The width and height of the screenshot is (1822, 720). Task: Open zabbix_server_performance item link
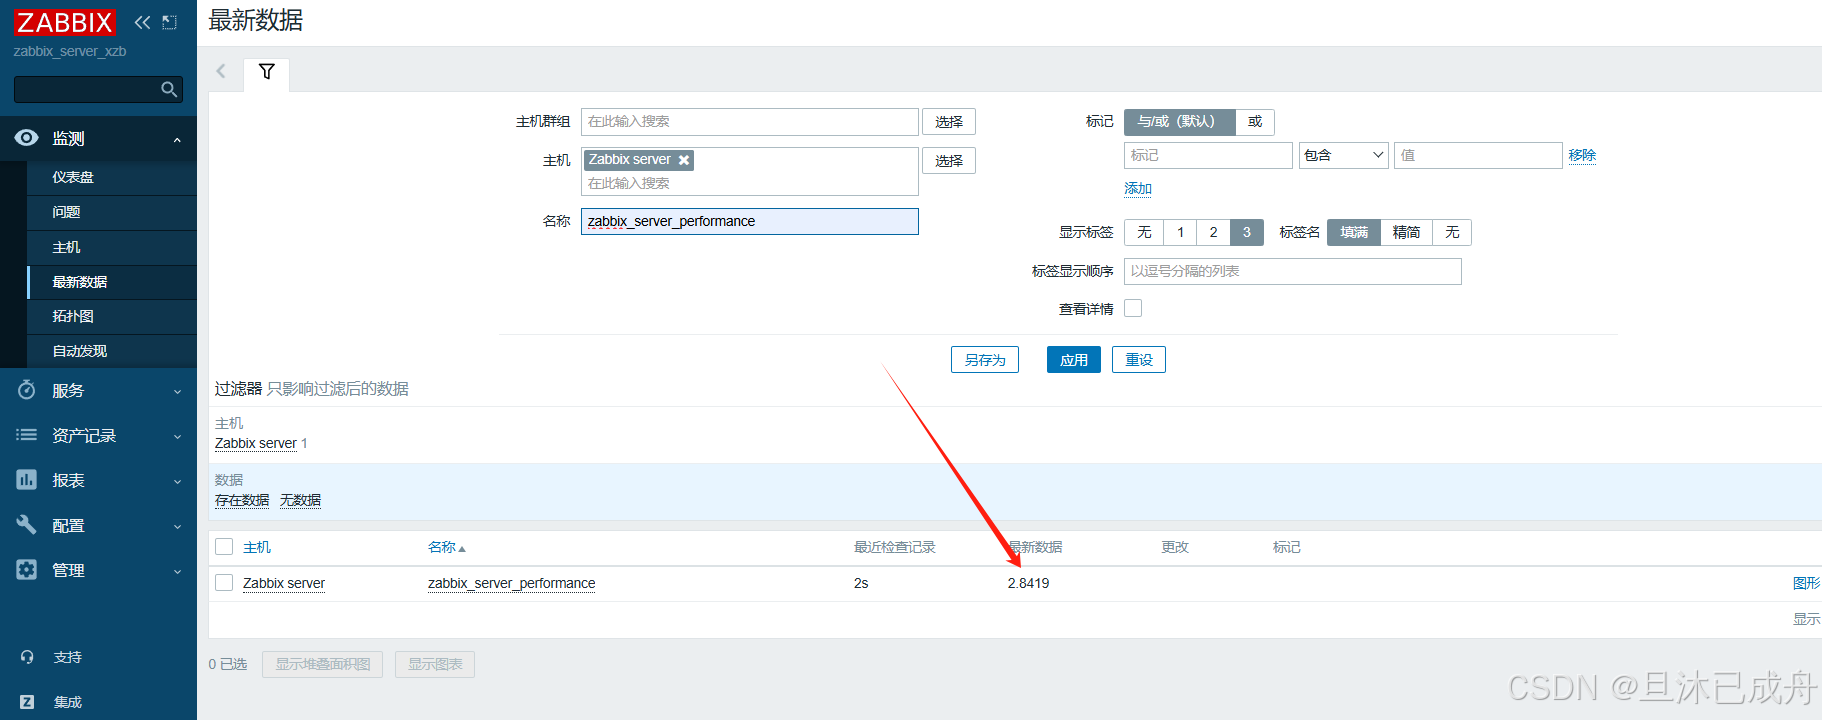511,583
